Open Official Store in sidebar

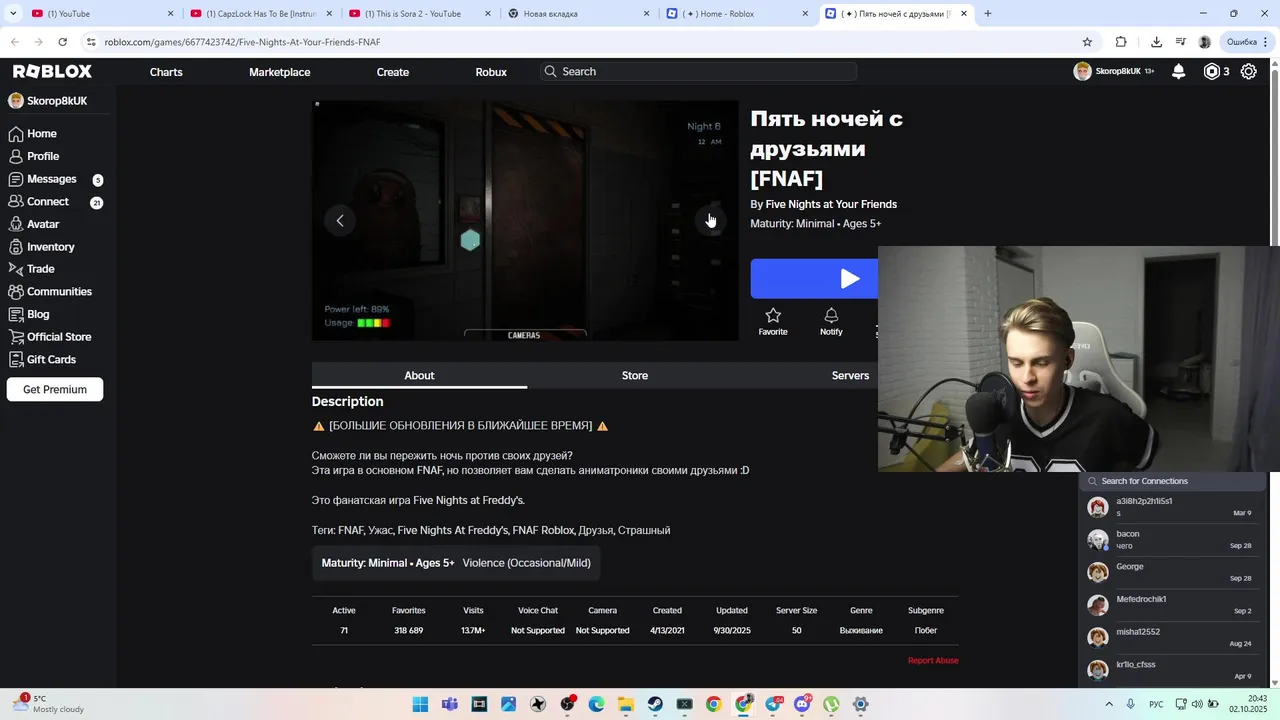(57, 337)
